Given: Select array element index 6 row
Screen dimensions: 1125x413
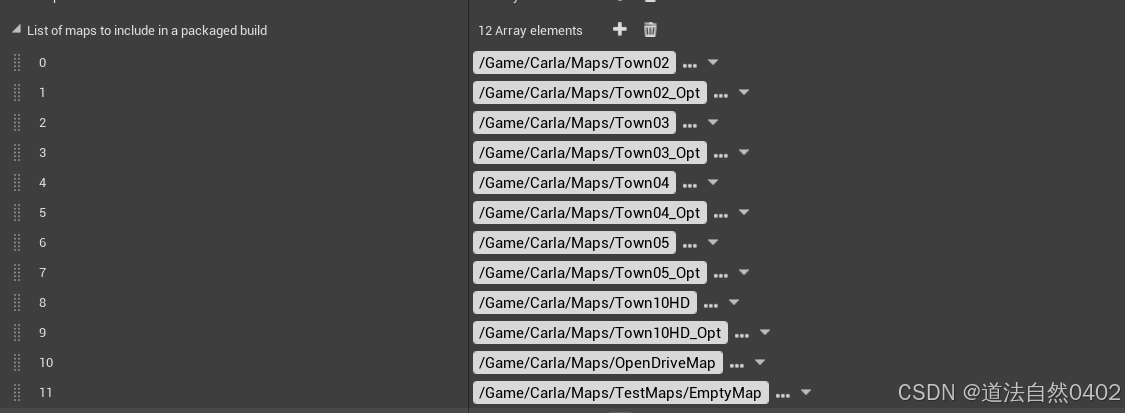Looking at the screenshot, I should coord(234,242).
